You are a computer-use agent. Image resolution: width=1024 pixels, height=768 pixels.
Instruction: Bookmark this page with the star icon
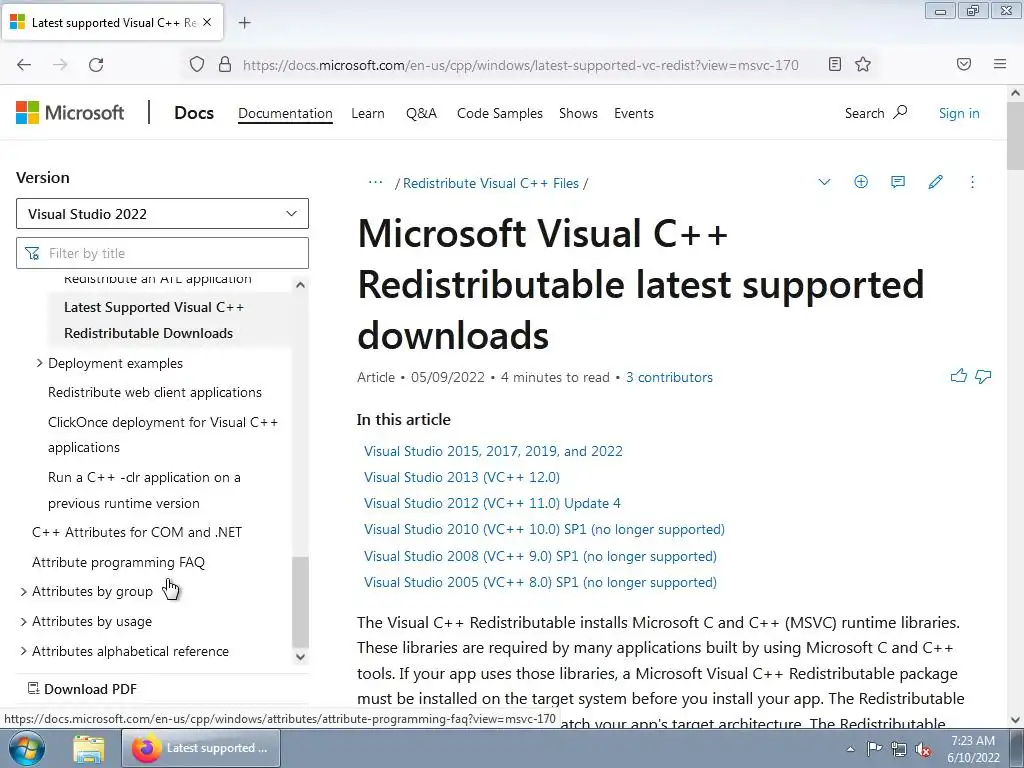pyautogui.click(x=863, y=64)
